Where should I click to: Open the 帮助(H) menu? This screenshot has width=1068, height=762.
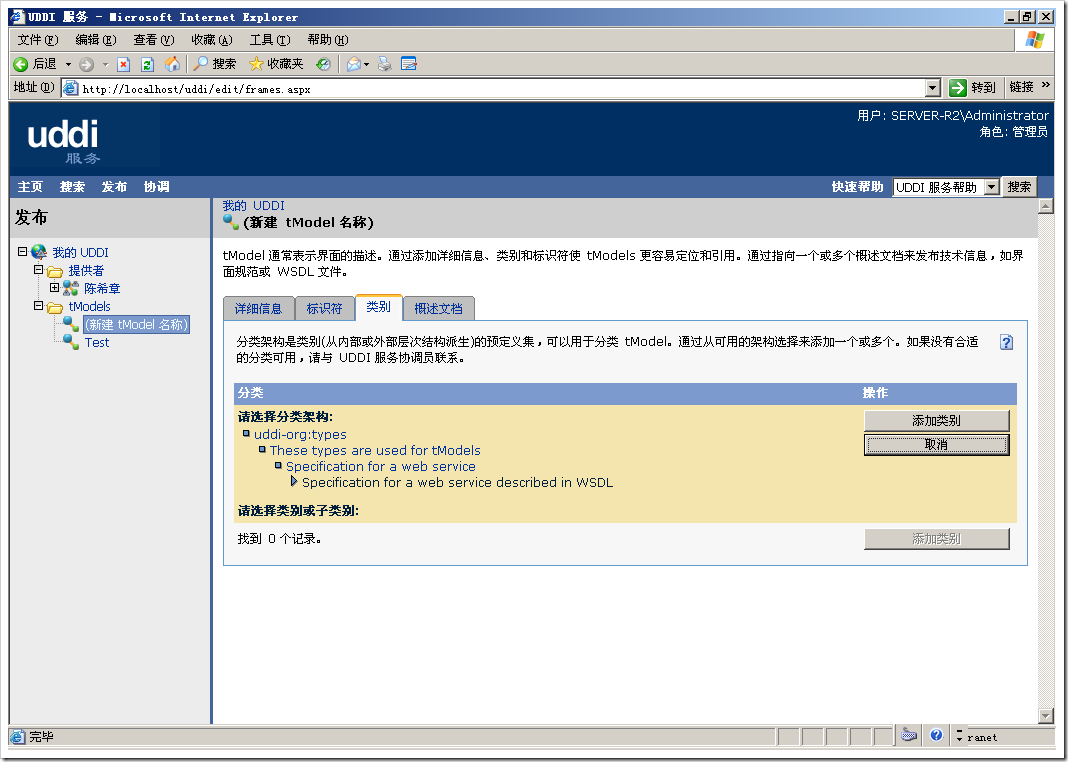[328, 40]
